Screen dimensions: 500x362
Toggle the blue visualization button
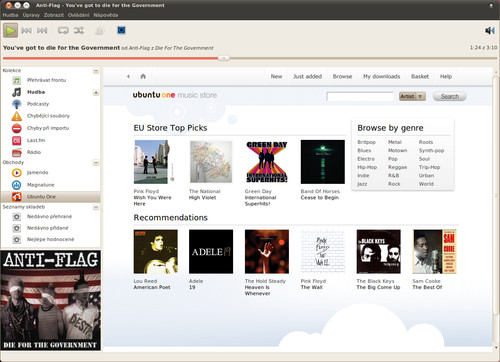121,30
